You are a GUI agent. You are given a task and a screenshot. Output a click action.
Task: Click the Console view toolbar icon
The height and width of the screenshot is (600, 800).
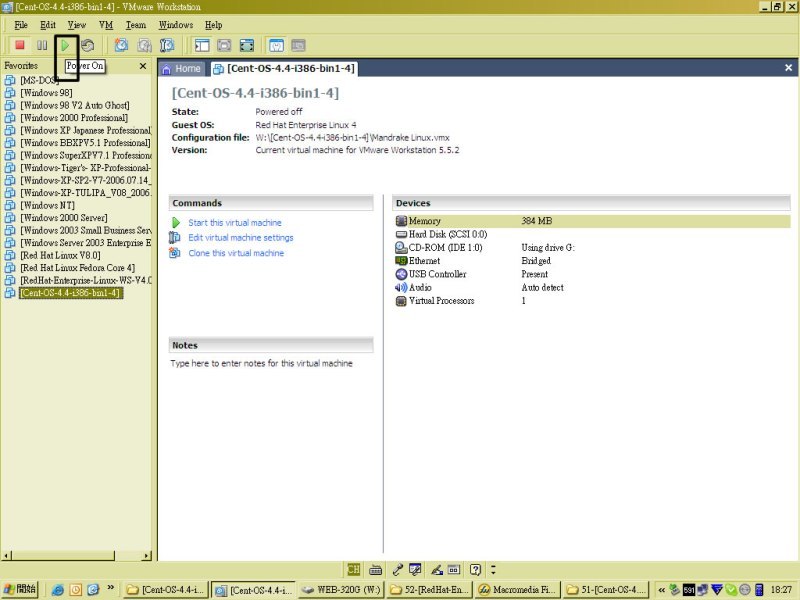(x=298, y=45)
